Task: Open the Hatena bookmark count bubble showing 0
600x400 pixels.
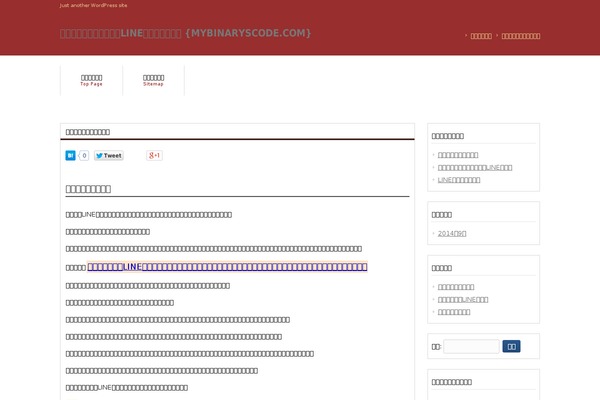Action: pyautogui.click(x=84, y=155)
